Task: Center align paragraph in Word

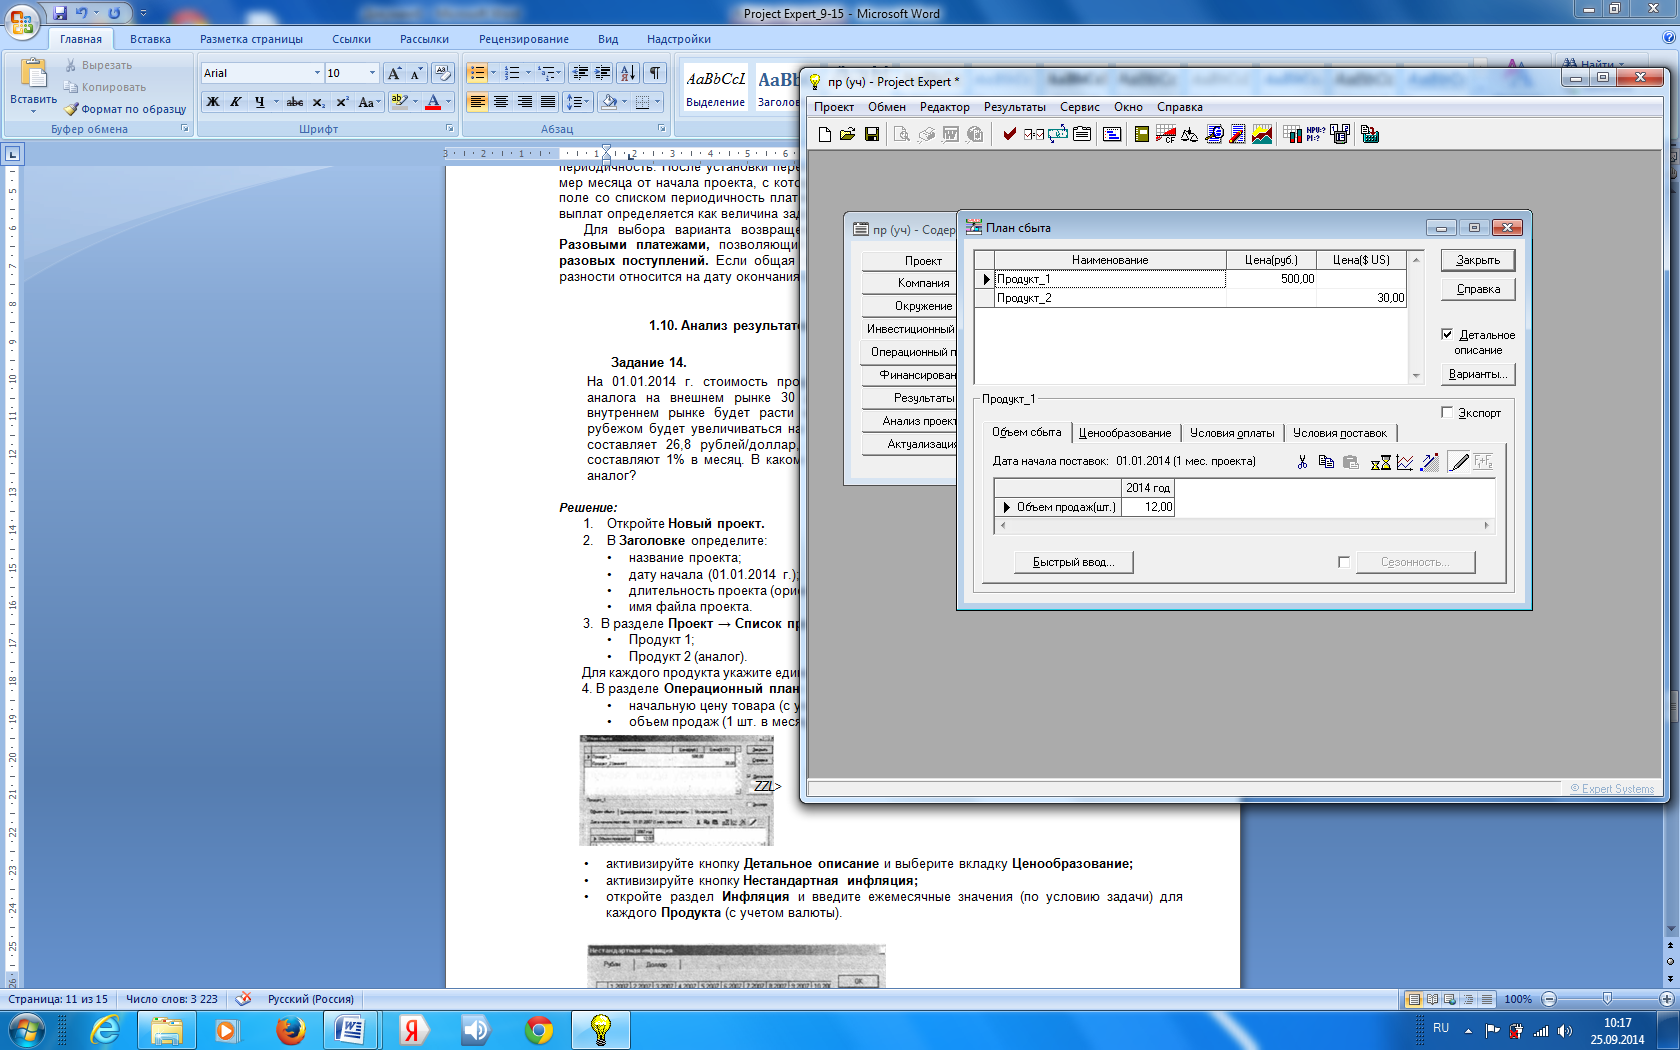Action: pos(501,102)
